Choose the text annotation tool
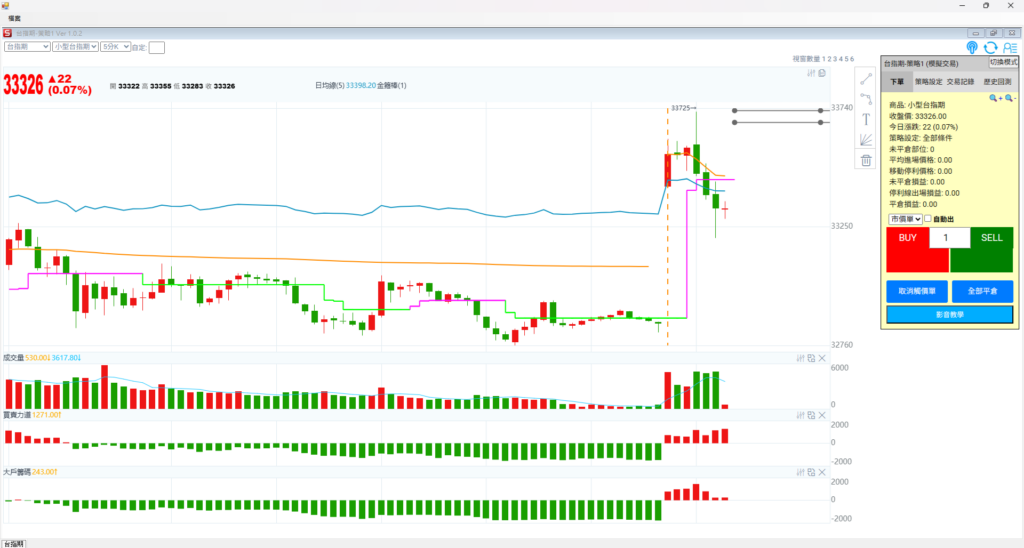The image size is (1024, 548). pos(866,119)
